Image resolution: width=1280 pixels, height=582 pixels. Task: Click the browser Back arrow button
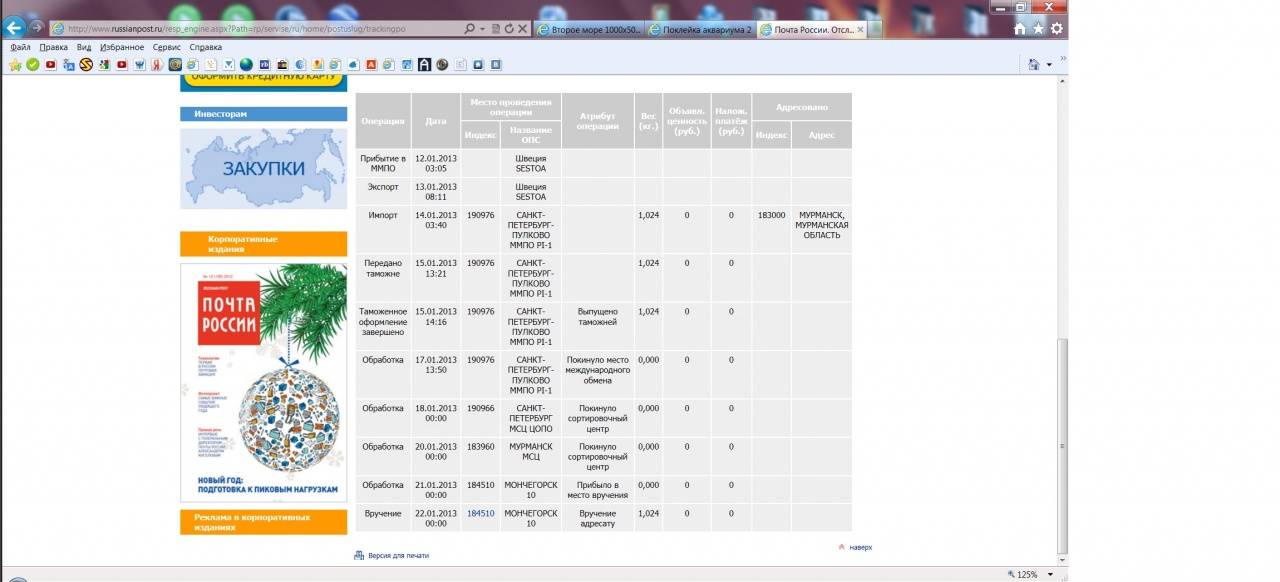coord(14,28)
